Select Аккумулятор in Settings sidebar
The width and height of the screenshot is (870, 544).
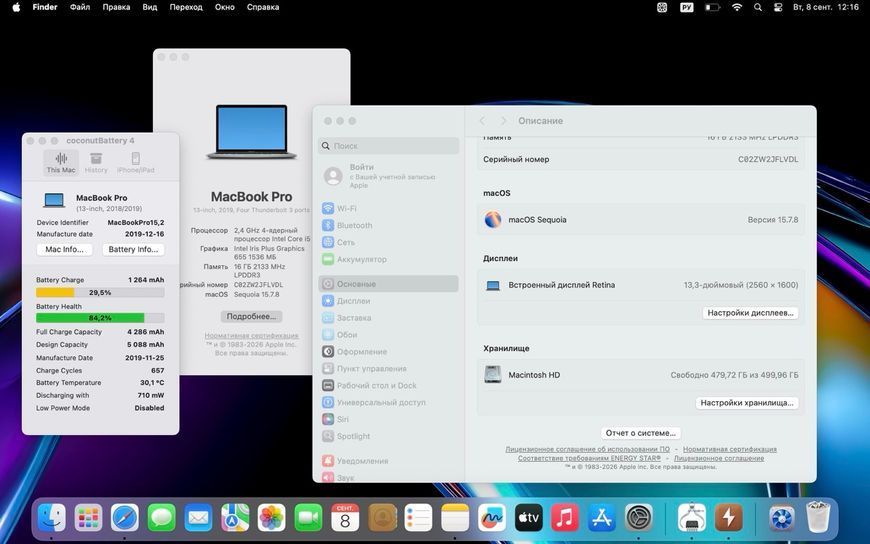click(388, 259)
